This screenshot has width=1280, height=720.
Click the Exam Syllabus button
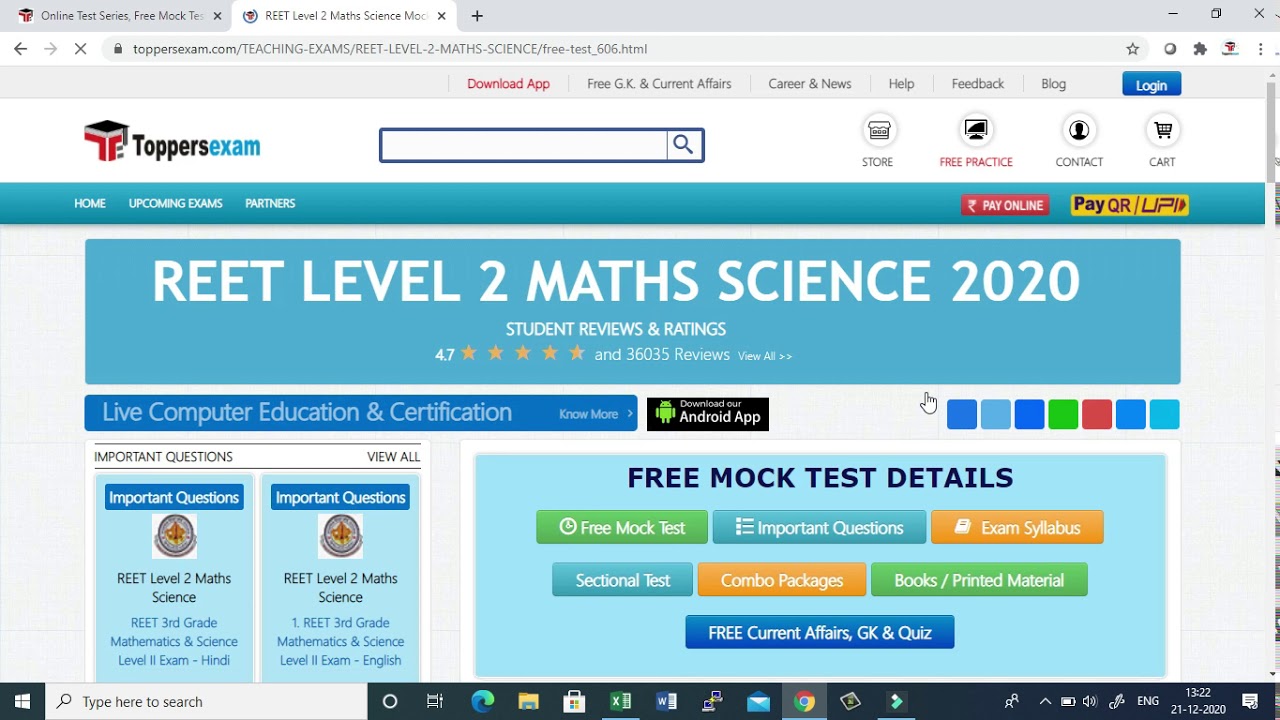[x=1017, y=527]
